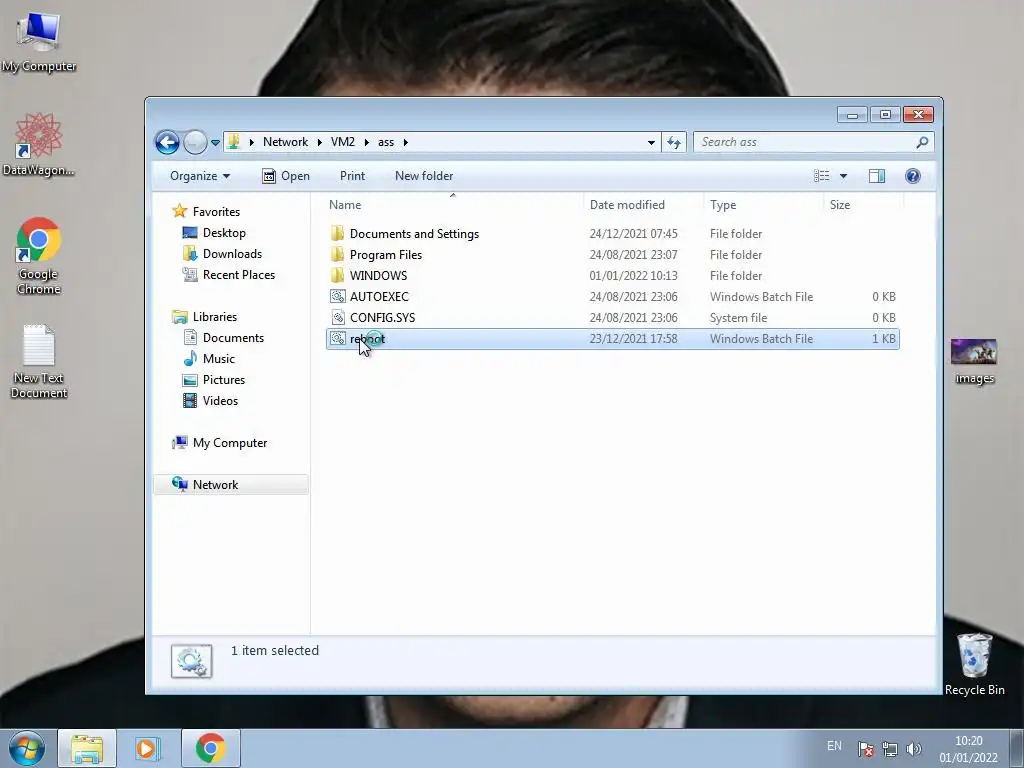Click Open in the toolbar
This screenshot has width=1024, height=768.
coord(286,176)
